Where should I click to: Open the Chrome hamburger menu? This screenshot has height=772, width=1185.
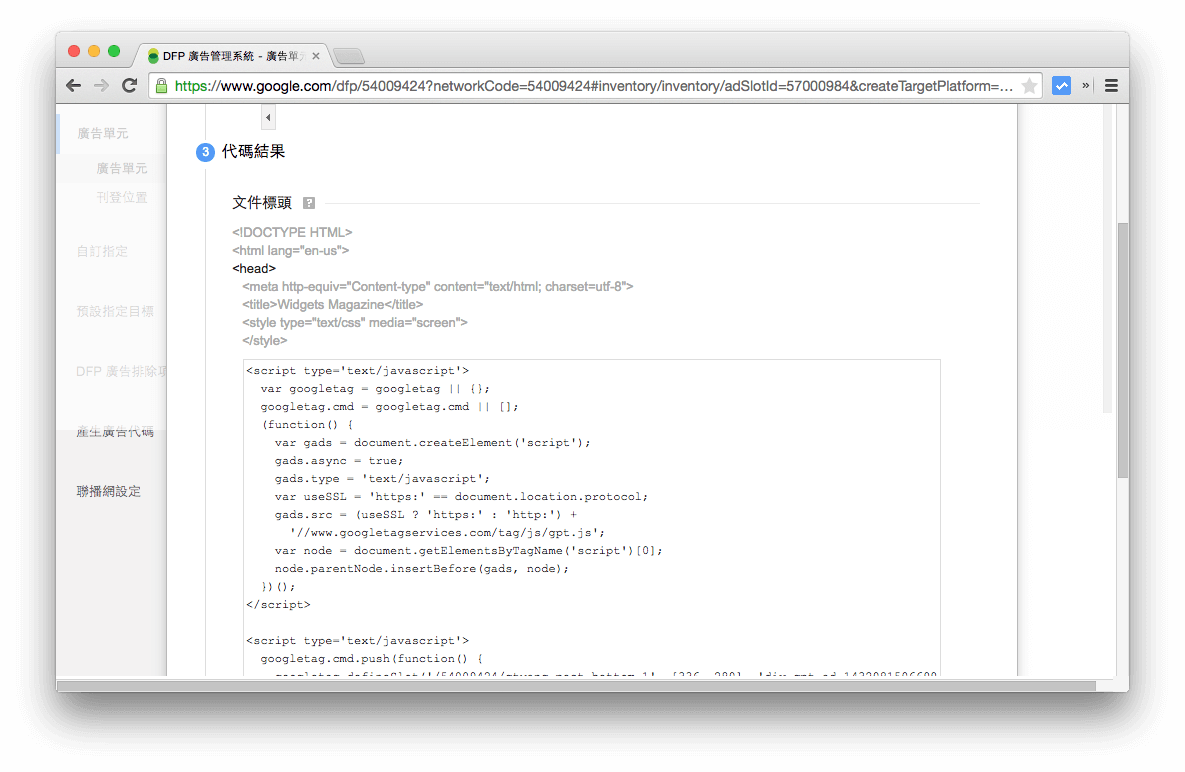coord(1111,85)
